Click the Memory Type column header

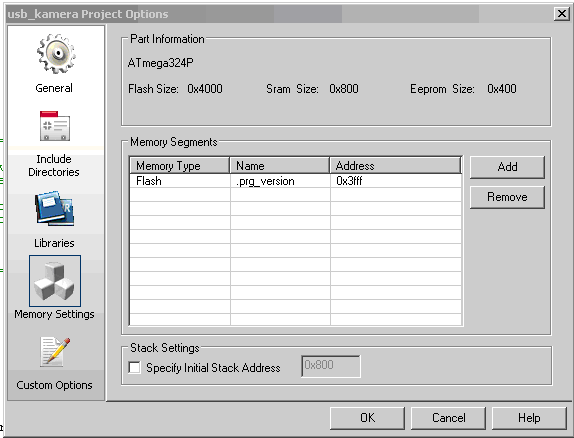tap(179, 166)
